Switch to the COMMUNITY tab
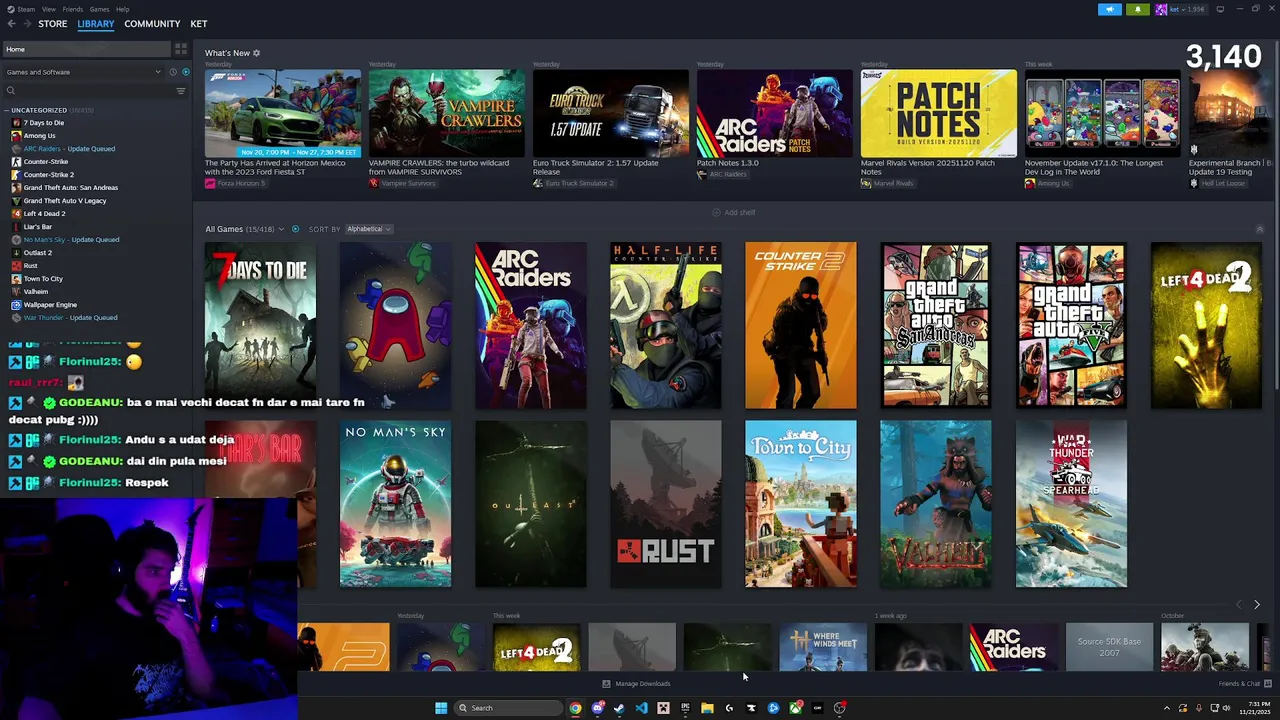Viewport: 1280px width, 720px height. [x=152, y=24]
